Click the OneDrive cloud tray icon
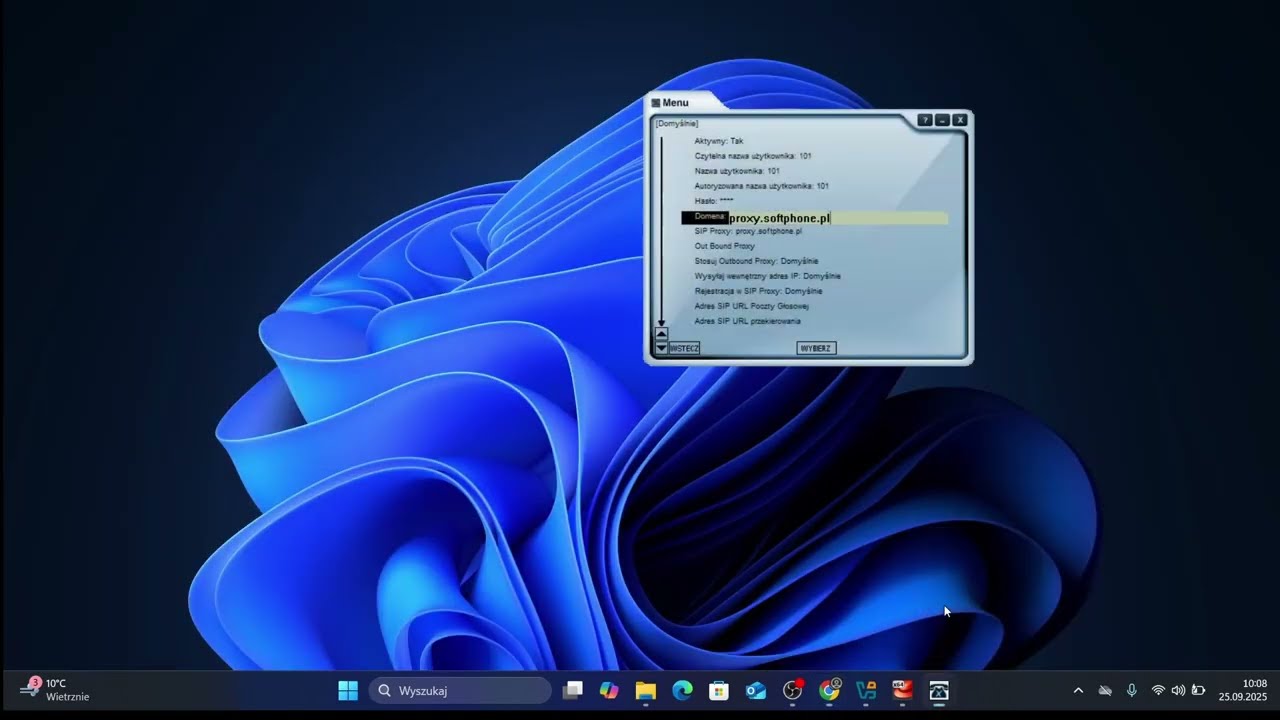Image resolution: width=1280 pixels, height=720 pixels. point(1105,690)
